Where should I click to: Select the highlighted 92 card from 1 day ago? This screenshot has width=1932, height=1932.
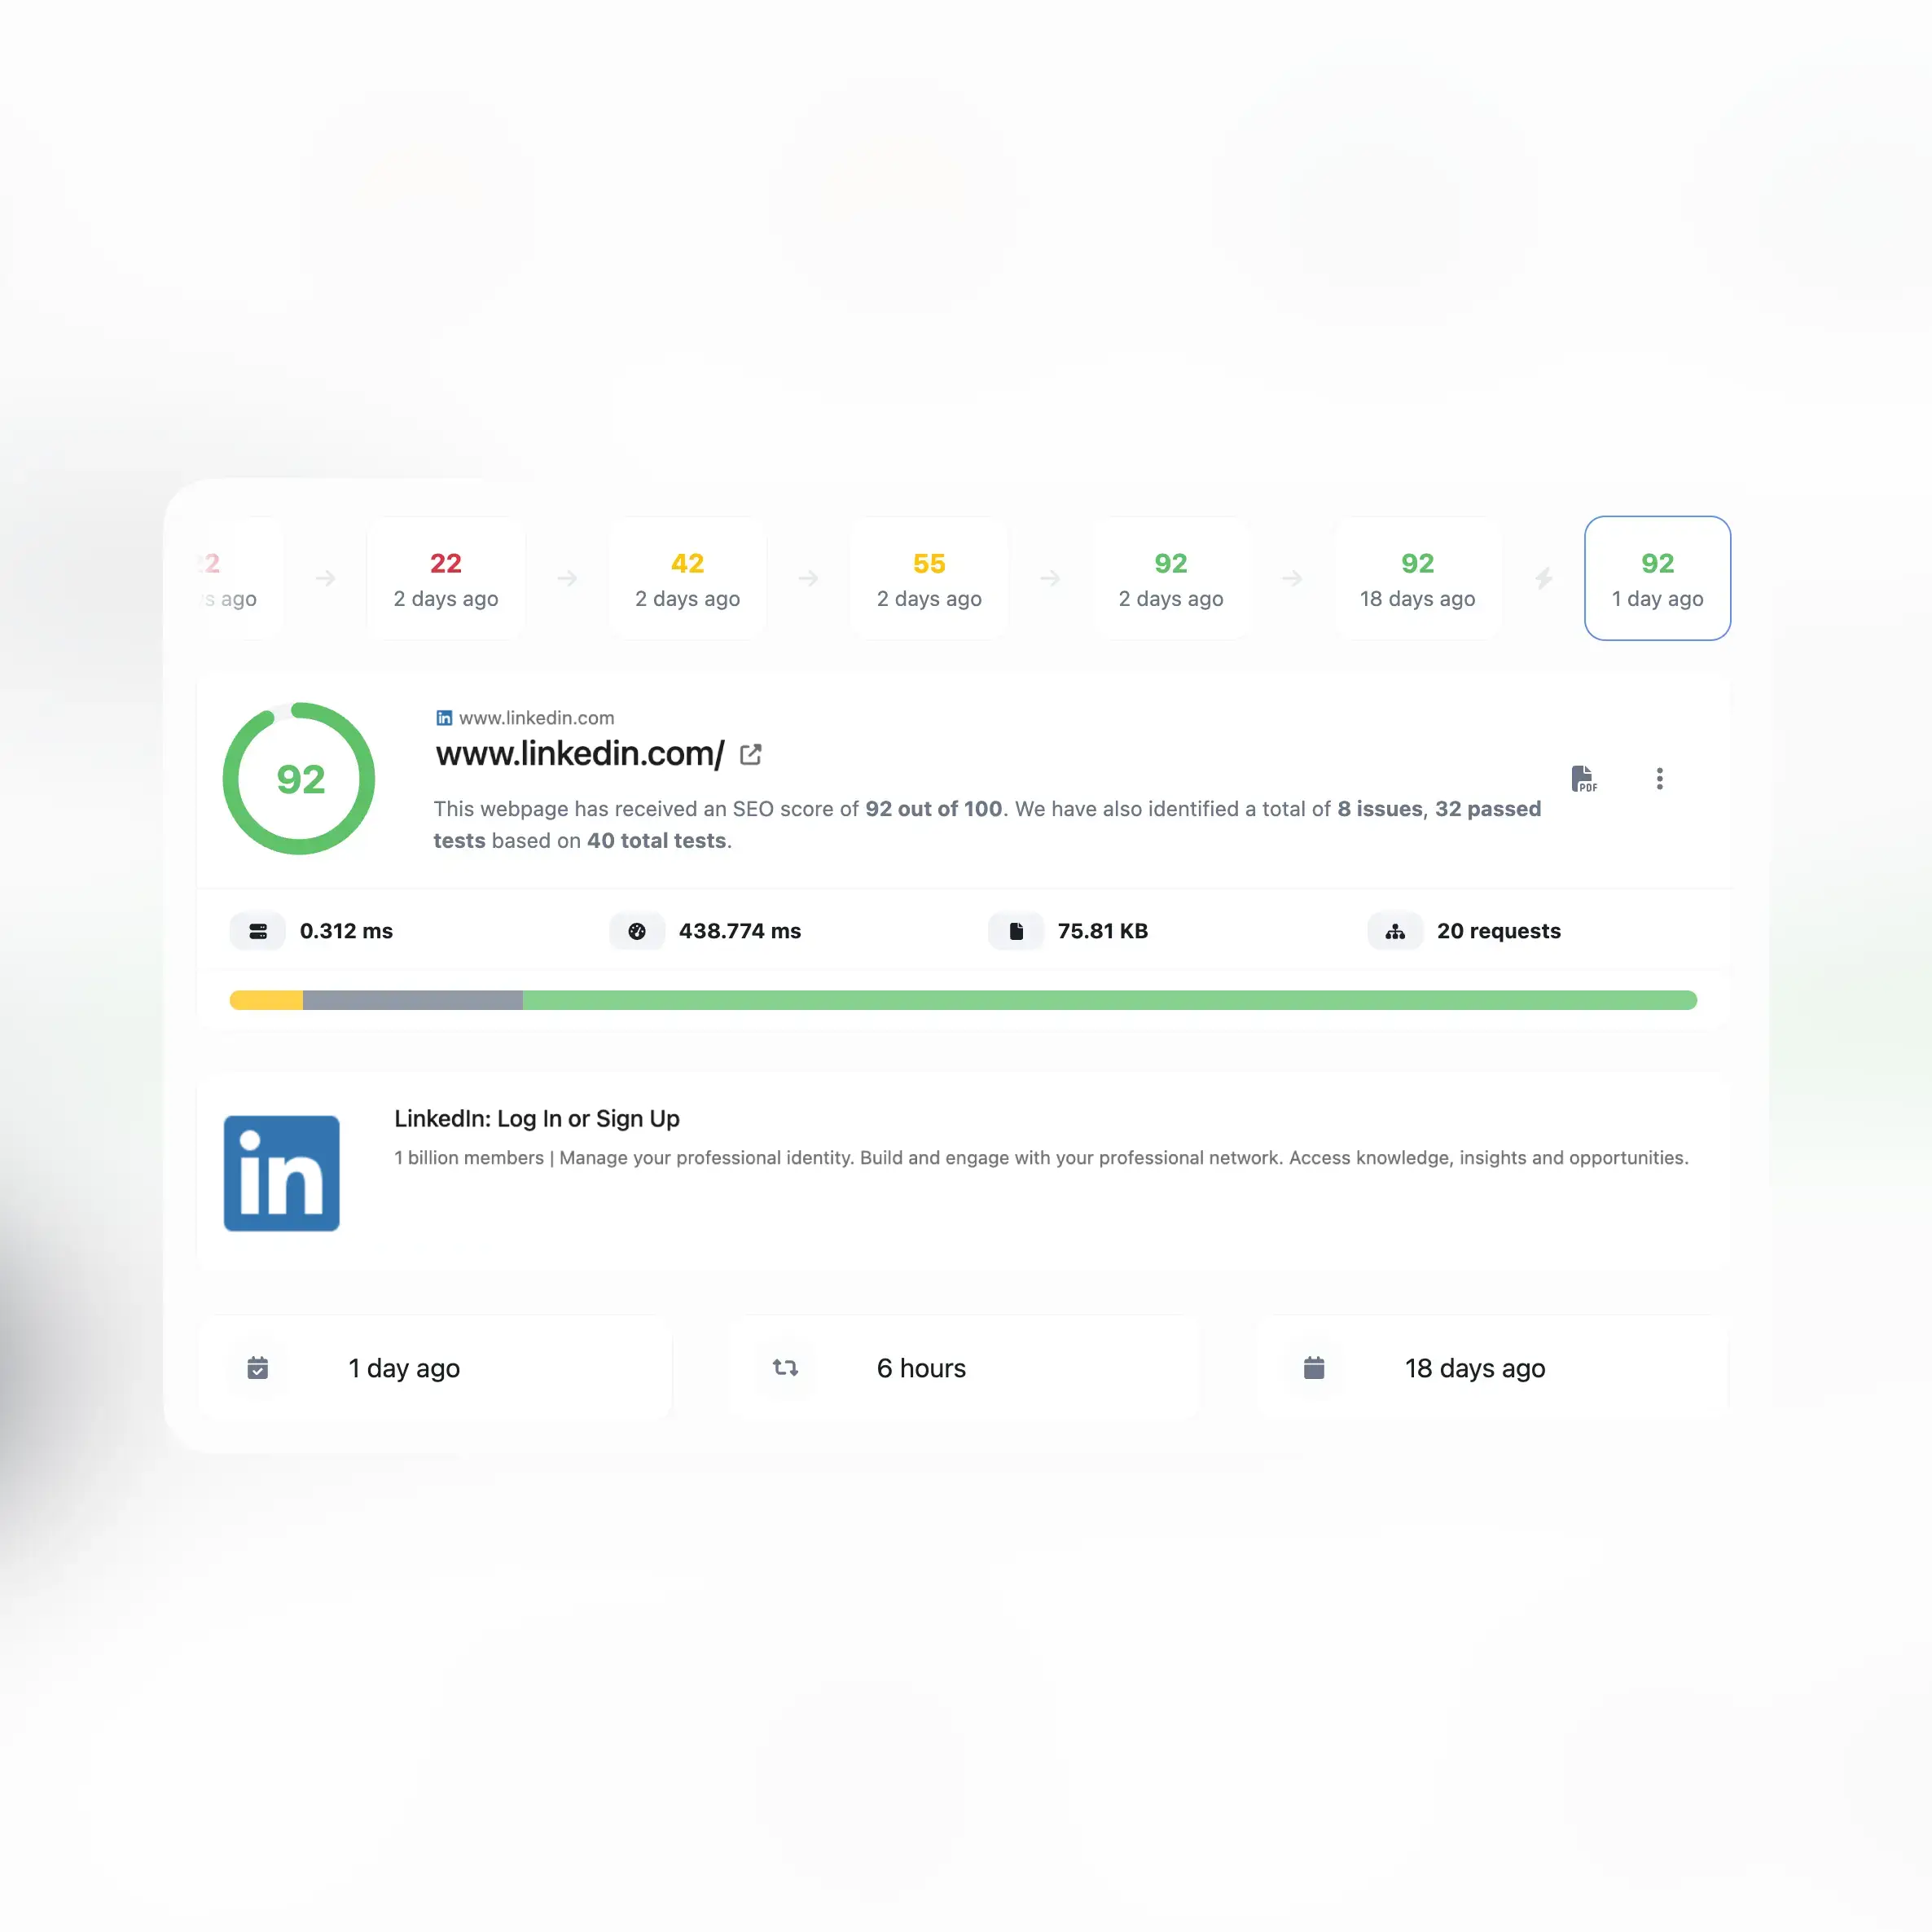(1658, 578)
